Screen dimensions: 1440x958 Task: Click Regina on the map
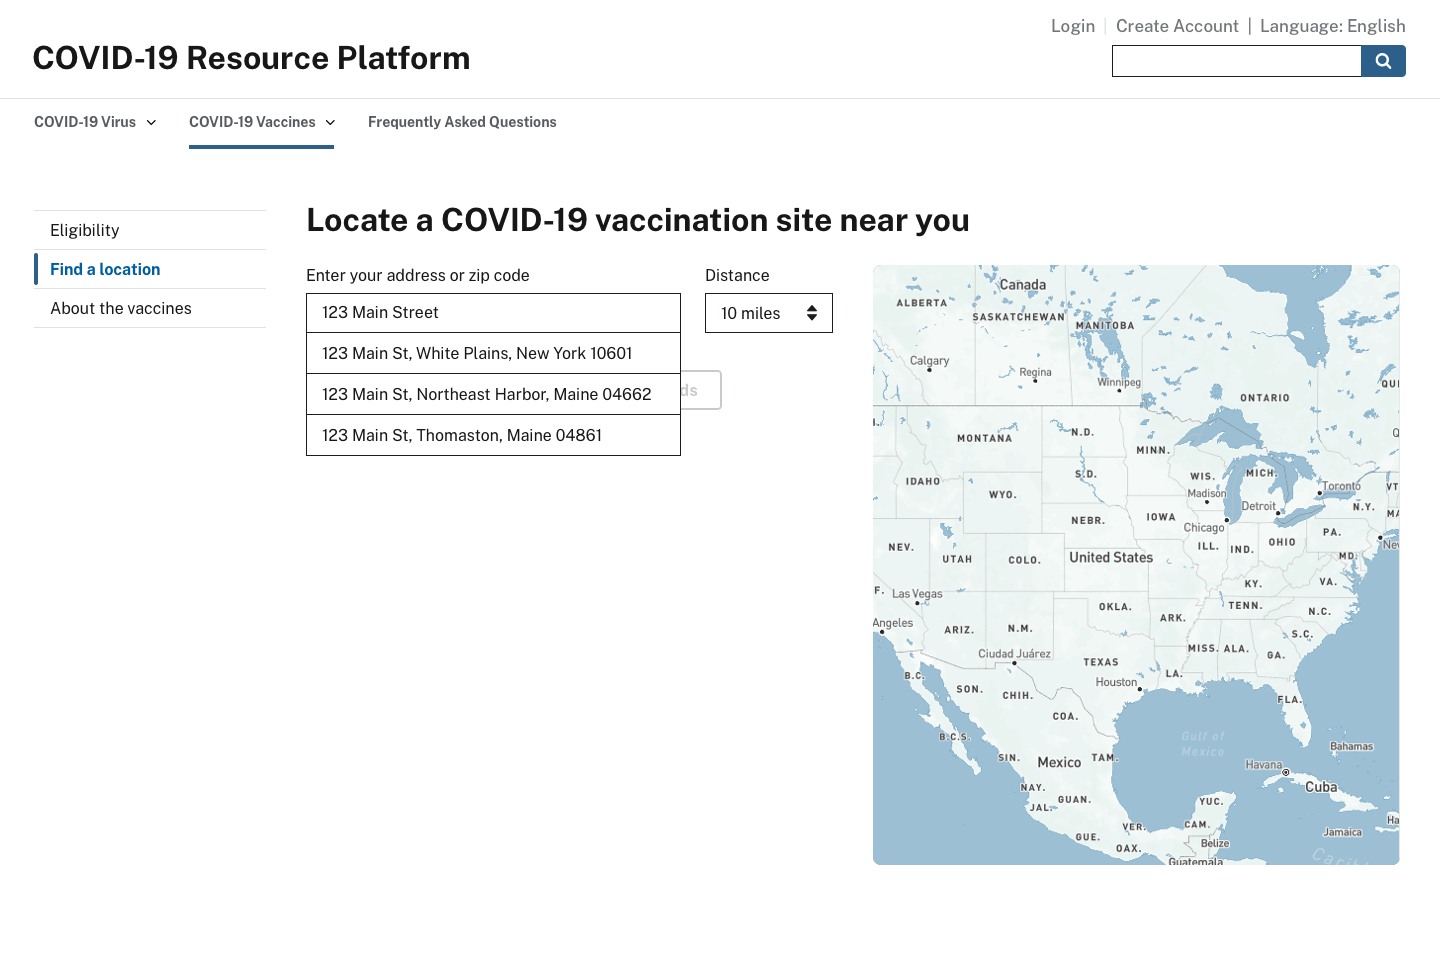tap(1035, 372)
